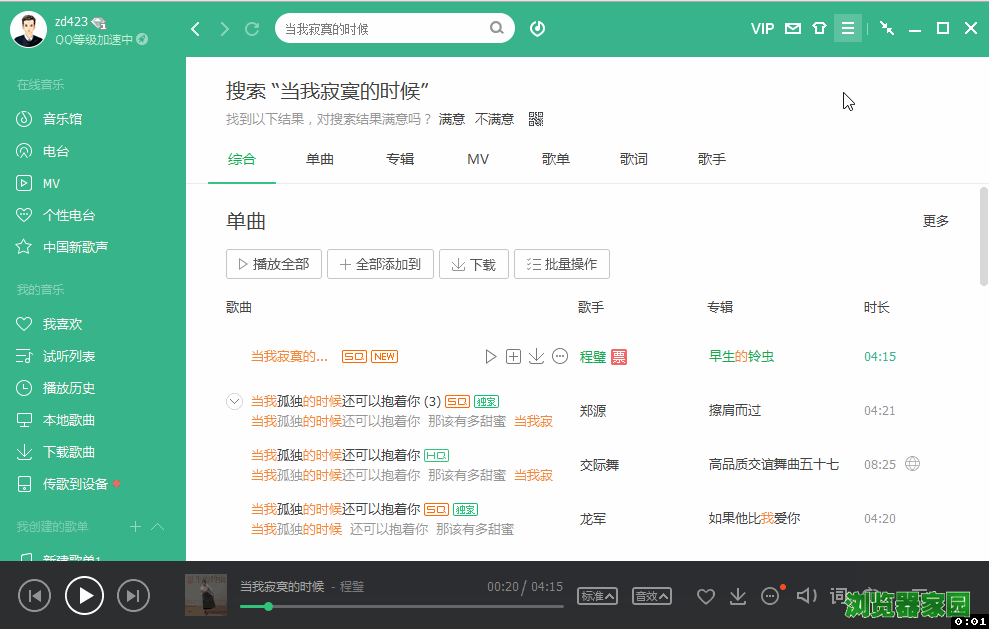Open the QR code icon beside 不满意

click(536, 119)
